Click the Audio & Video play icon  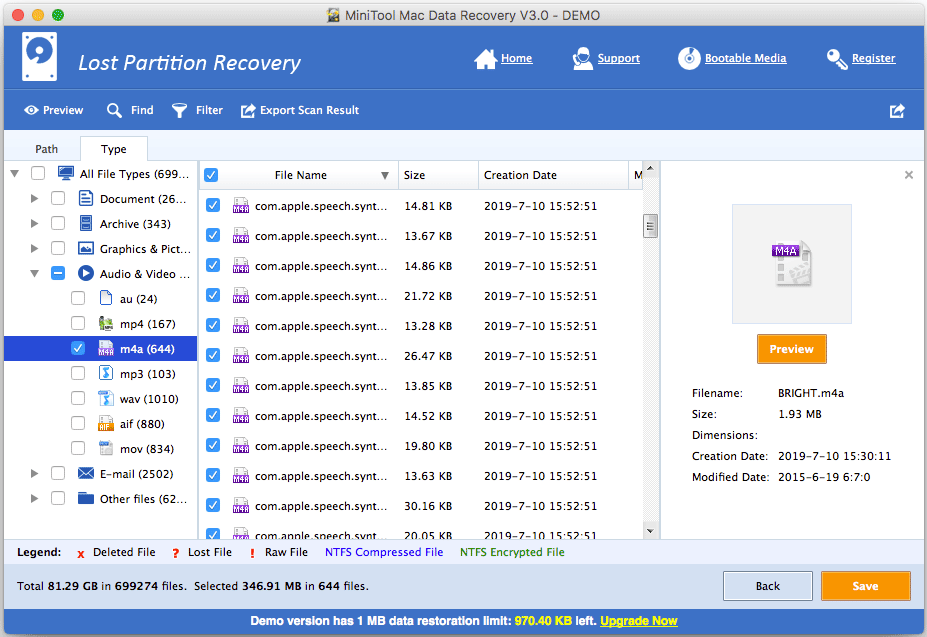pyautogui.click(x=86, y=273)
